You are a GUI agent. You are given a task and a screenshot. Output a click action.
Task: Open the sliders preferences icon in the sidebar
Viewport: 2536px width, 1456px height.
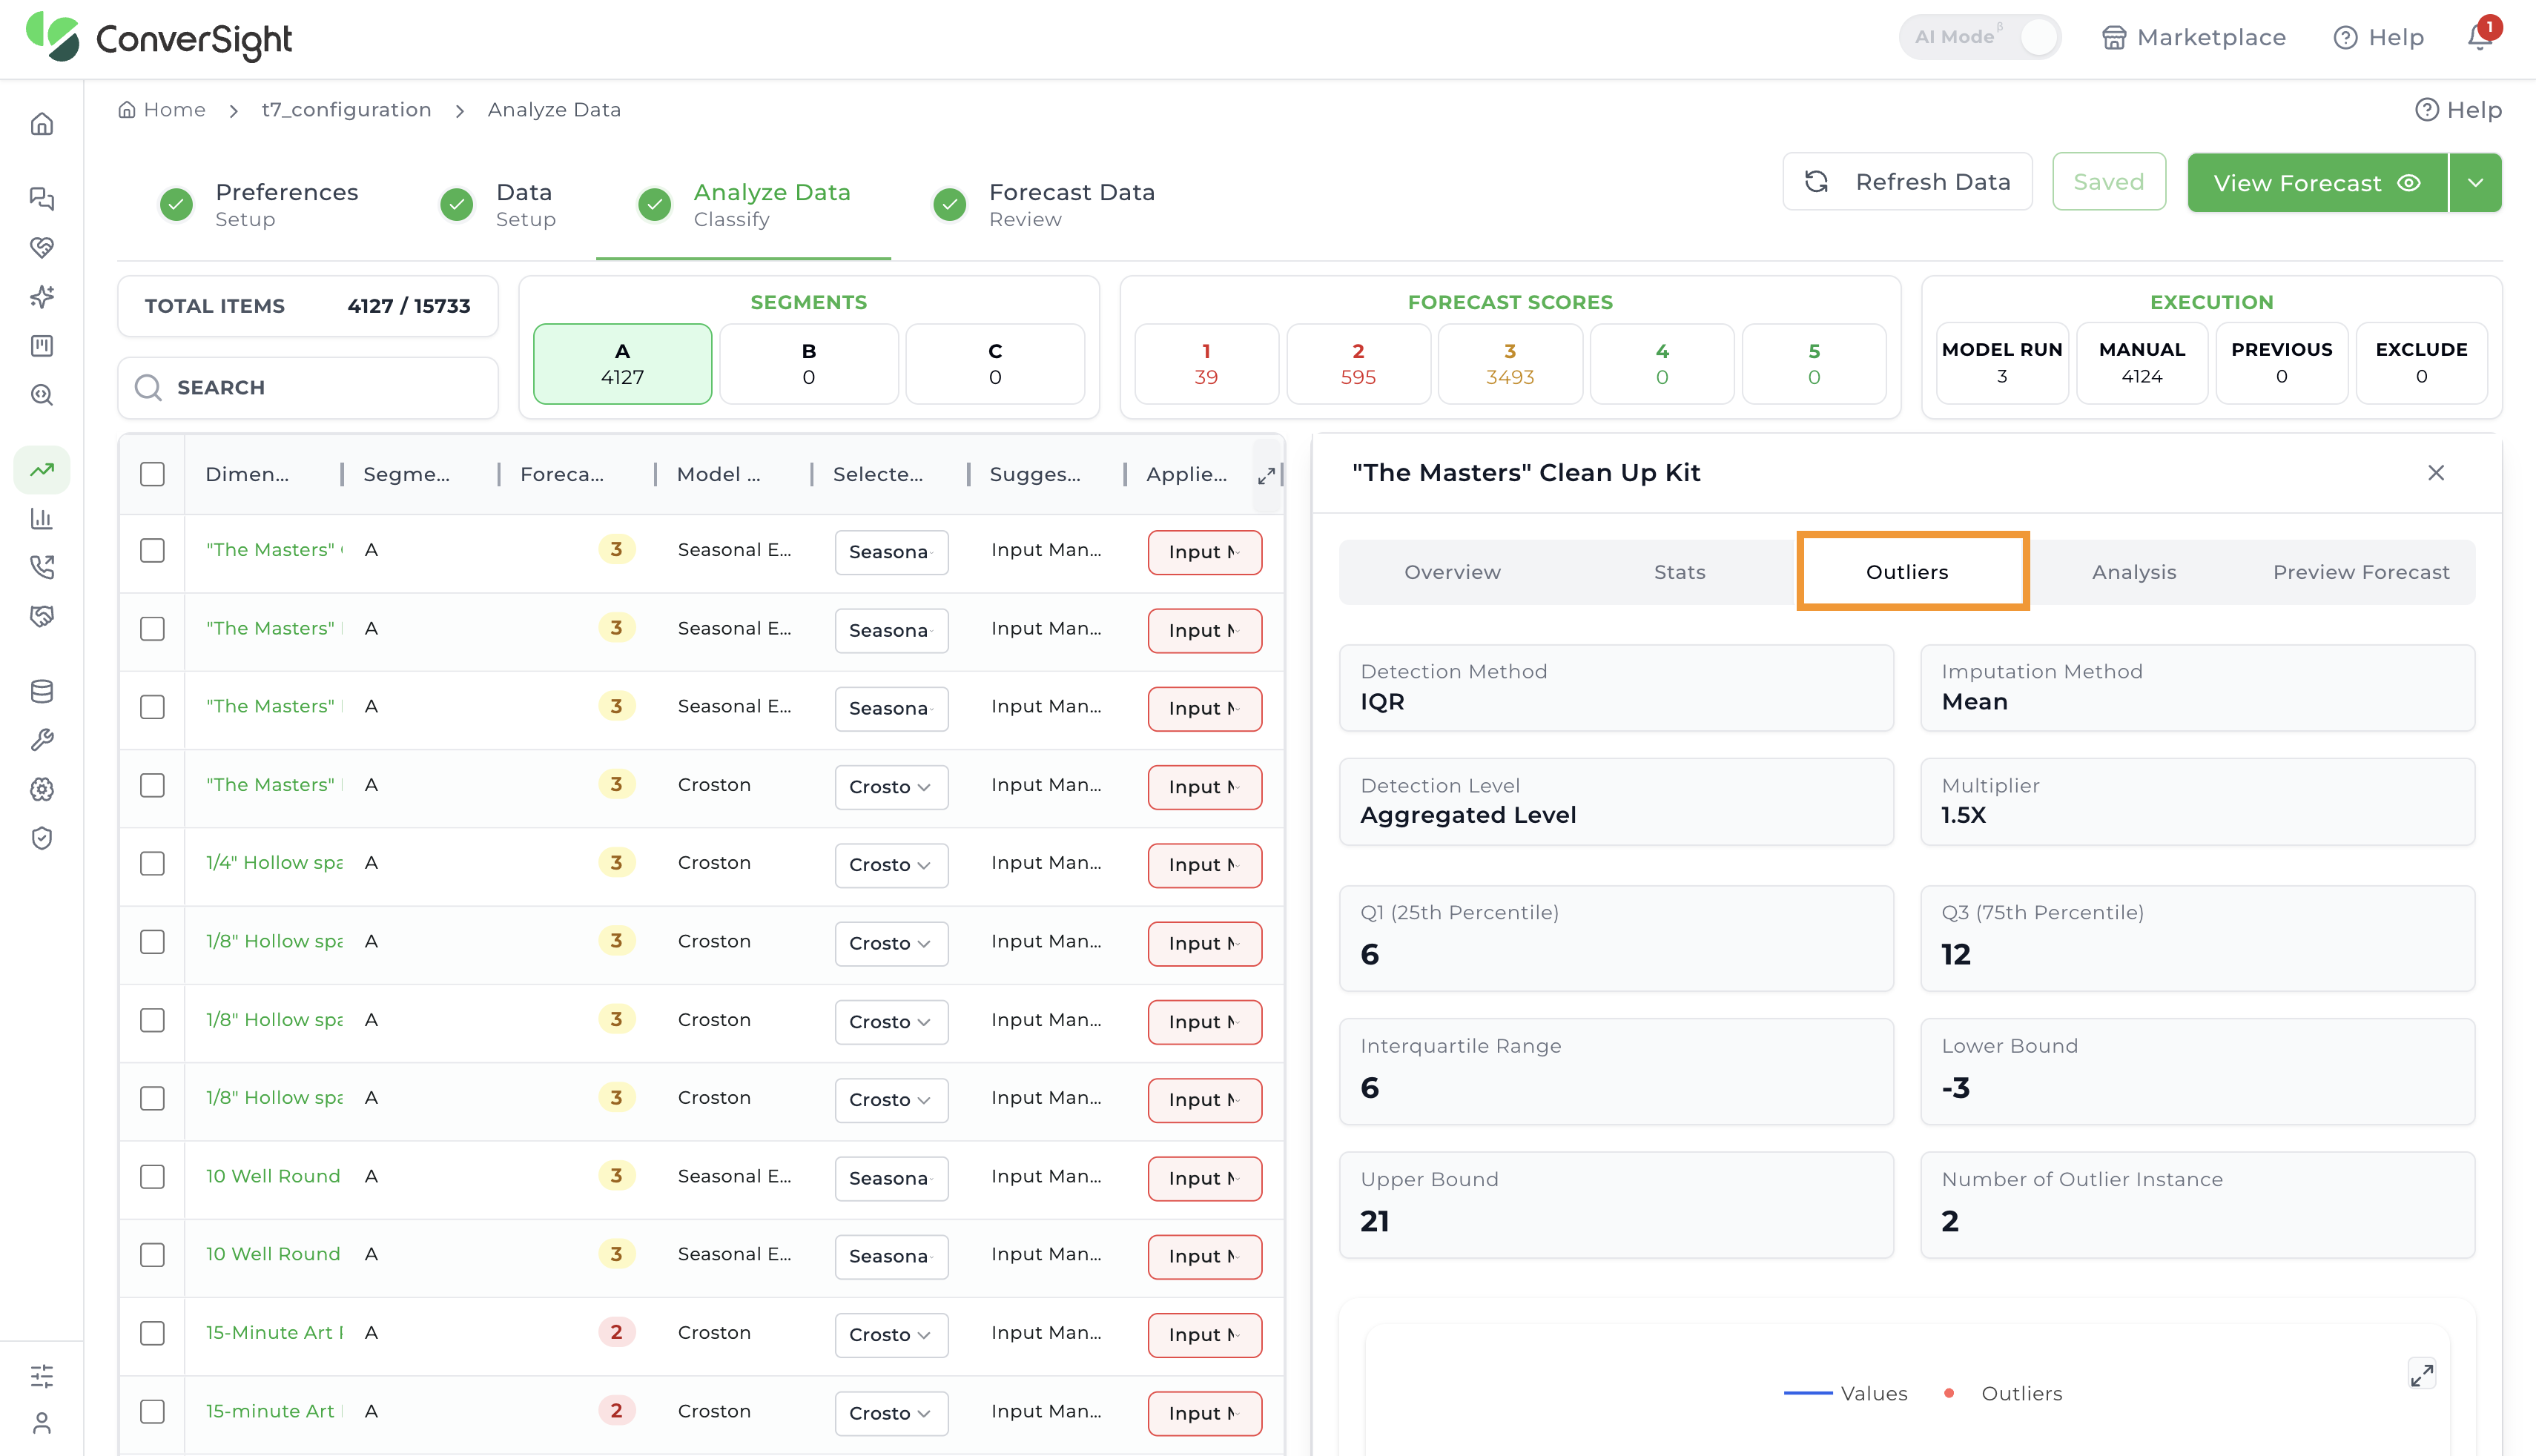tap(42, 1376)
